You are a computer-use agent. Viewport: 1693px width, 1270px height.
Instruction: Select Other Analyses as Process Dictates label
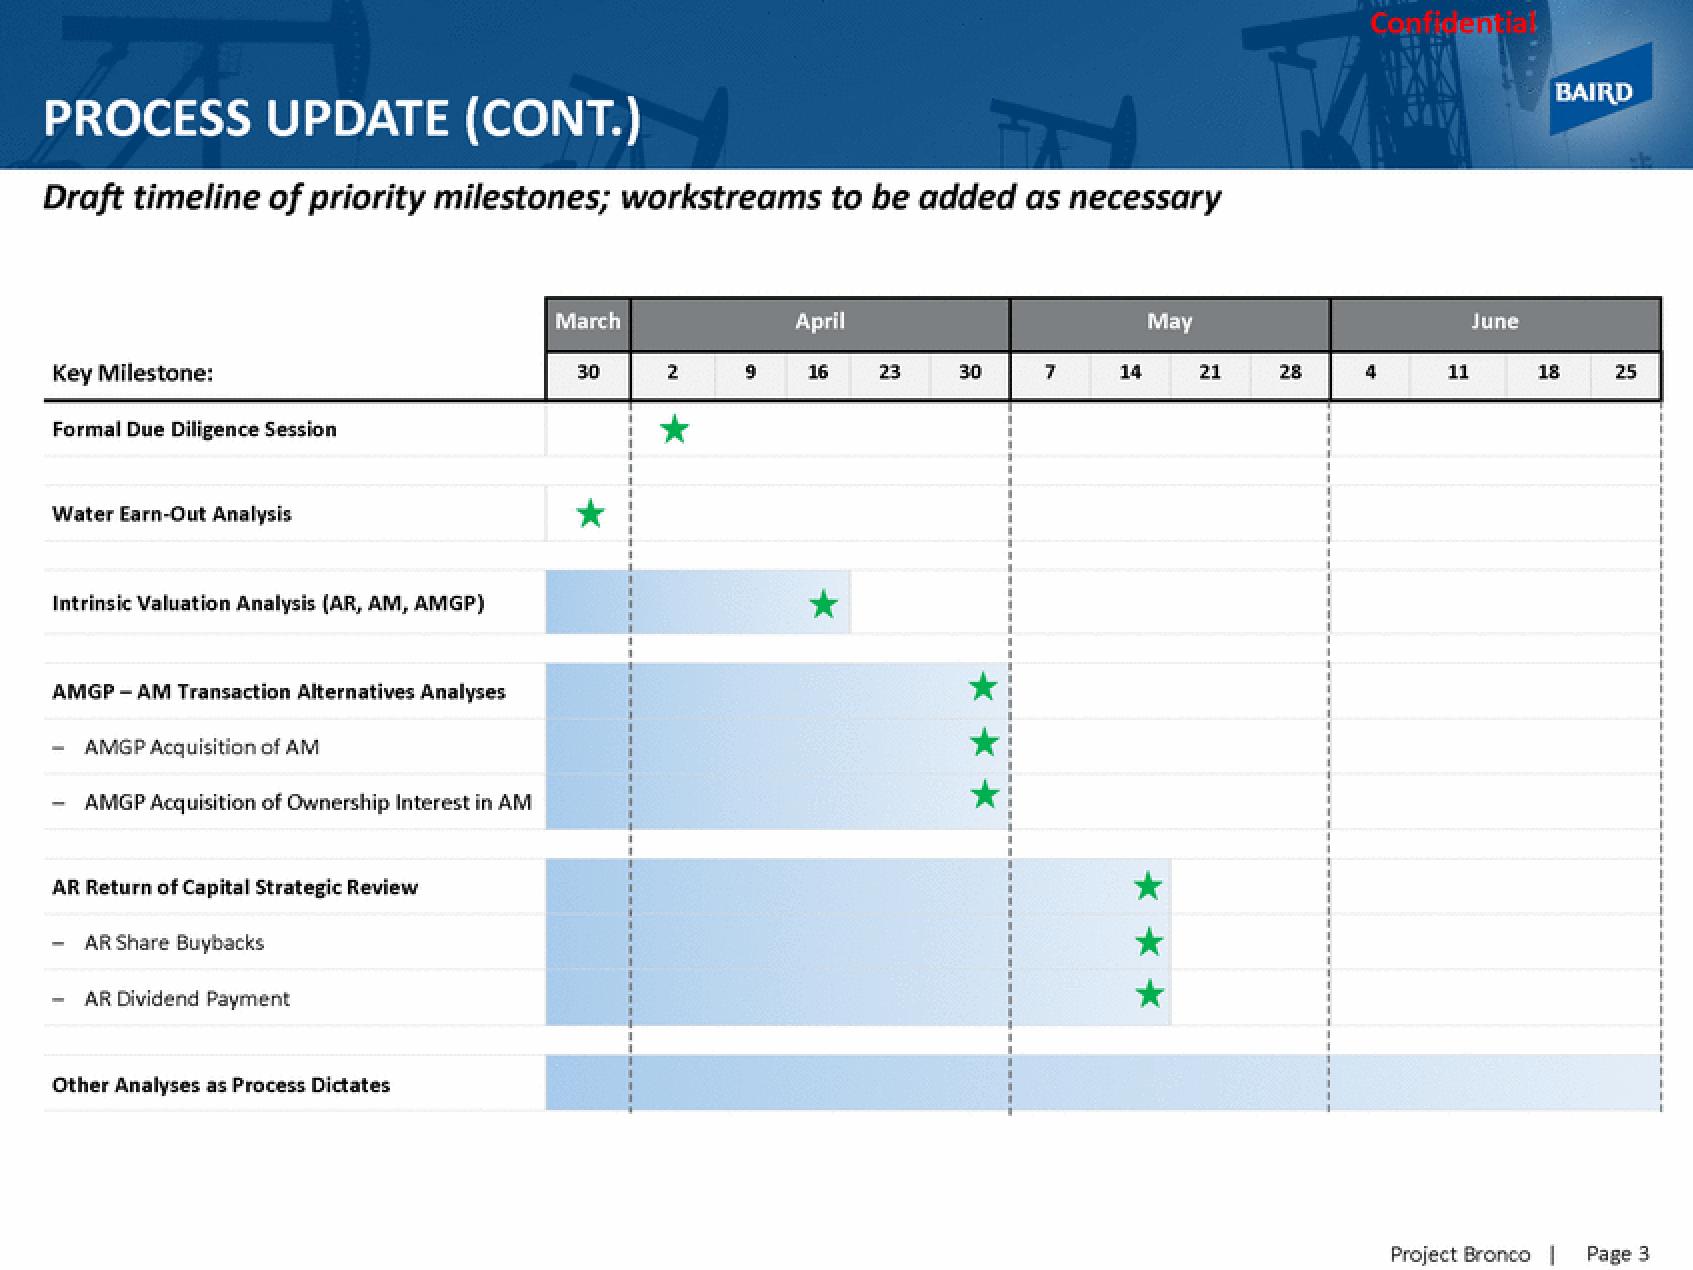coord(221,1085)
